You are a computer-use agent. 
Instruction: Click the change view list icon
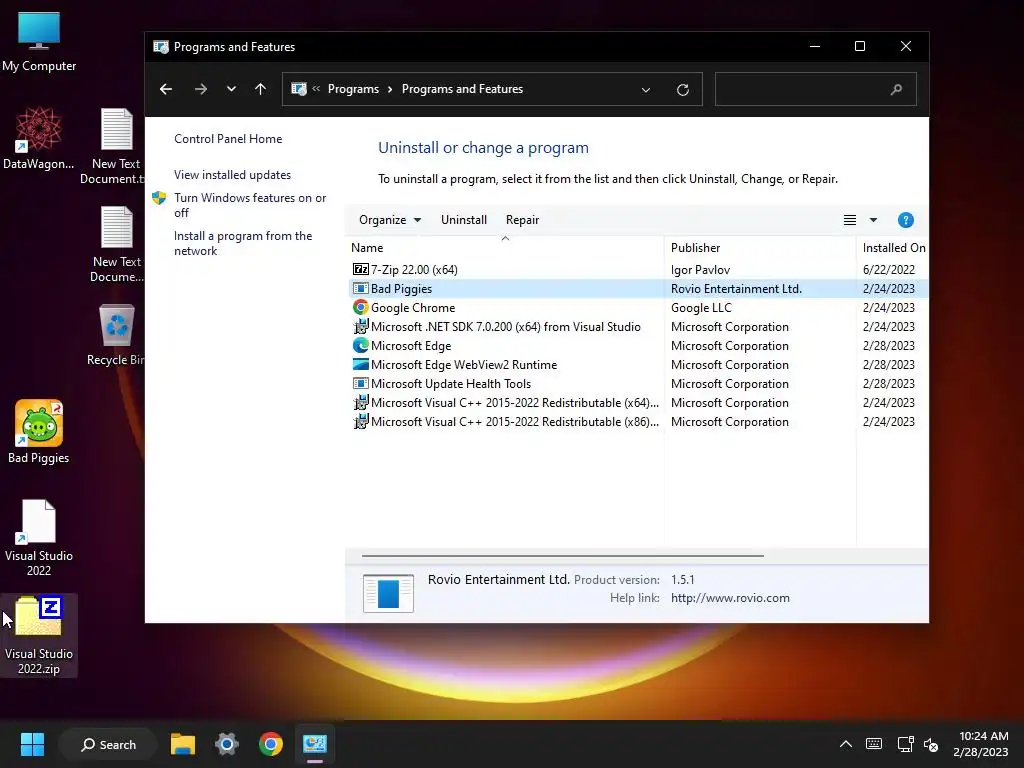point(850,220)
